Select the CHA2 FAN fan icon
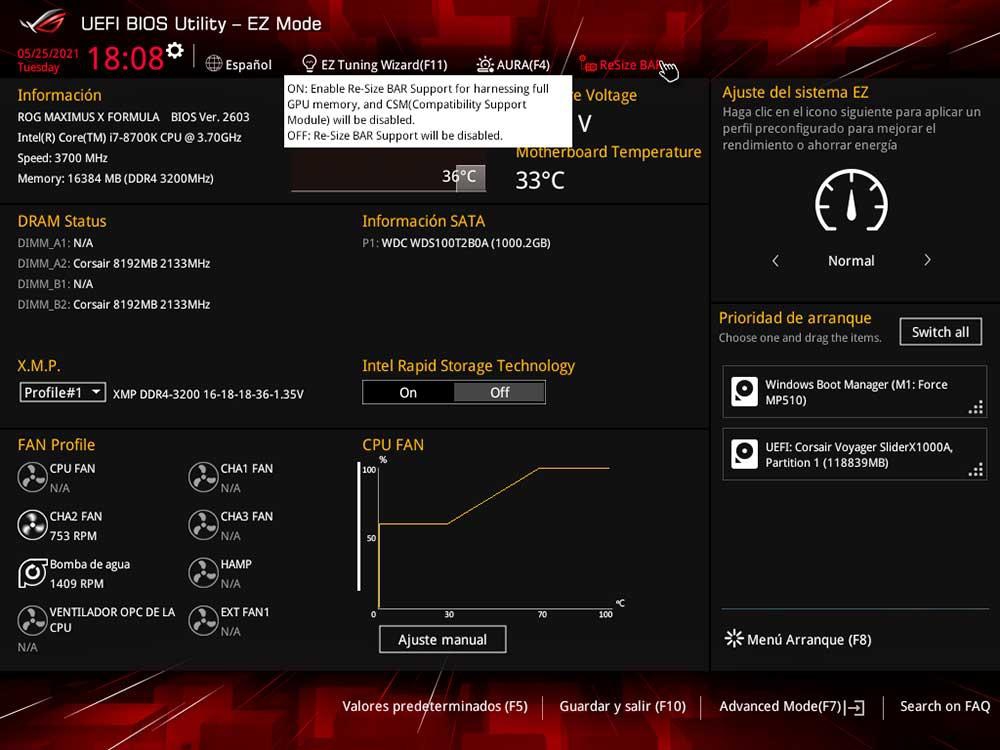The image size is (1000, 750). pos(32,525)
